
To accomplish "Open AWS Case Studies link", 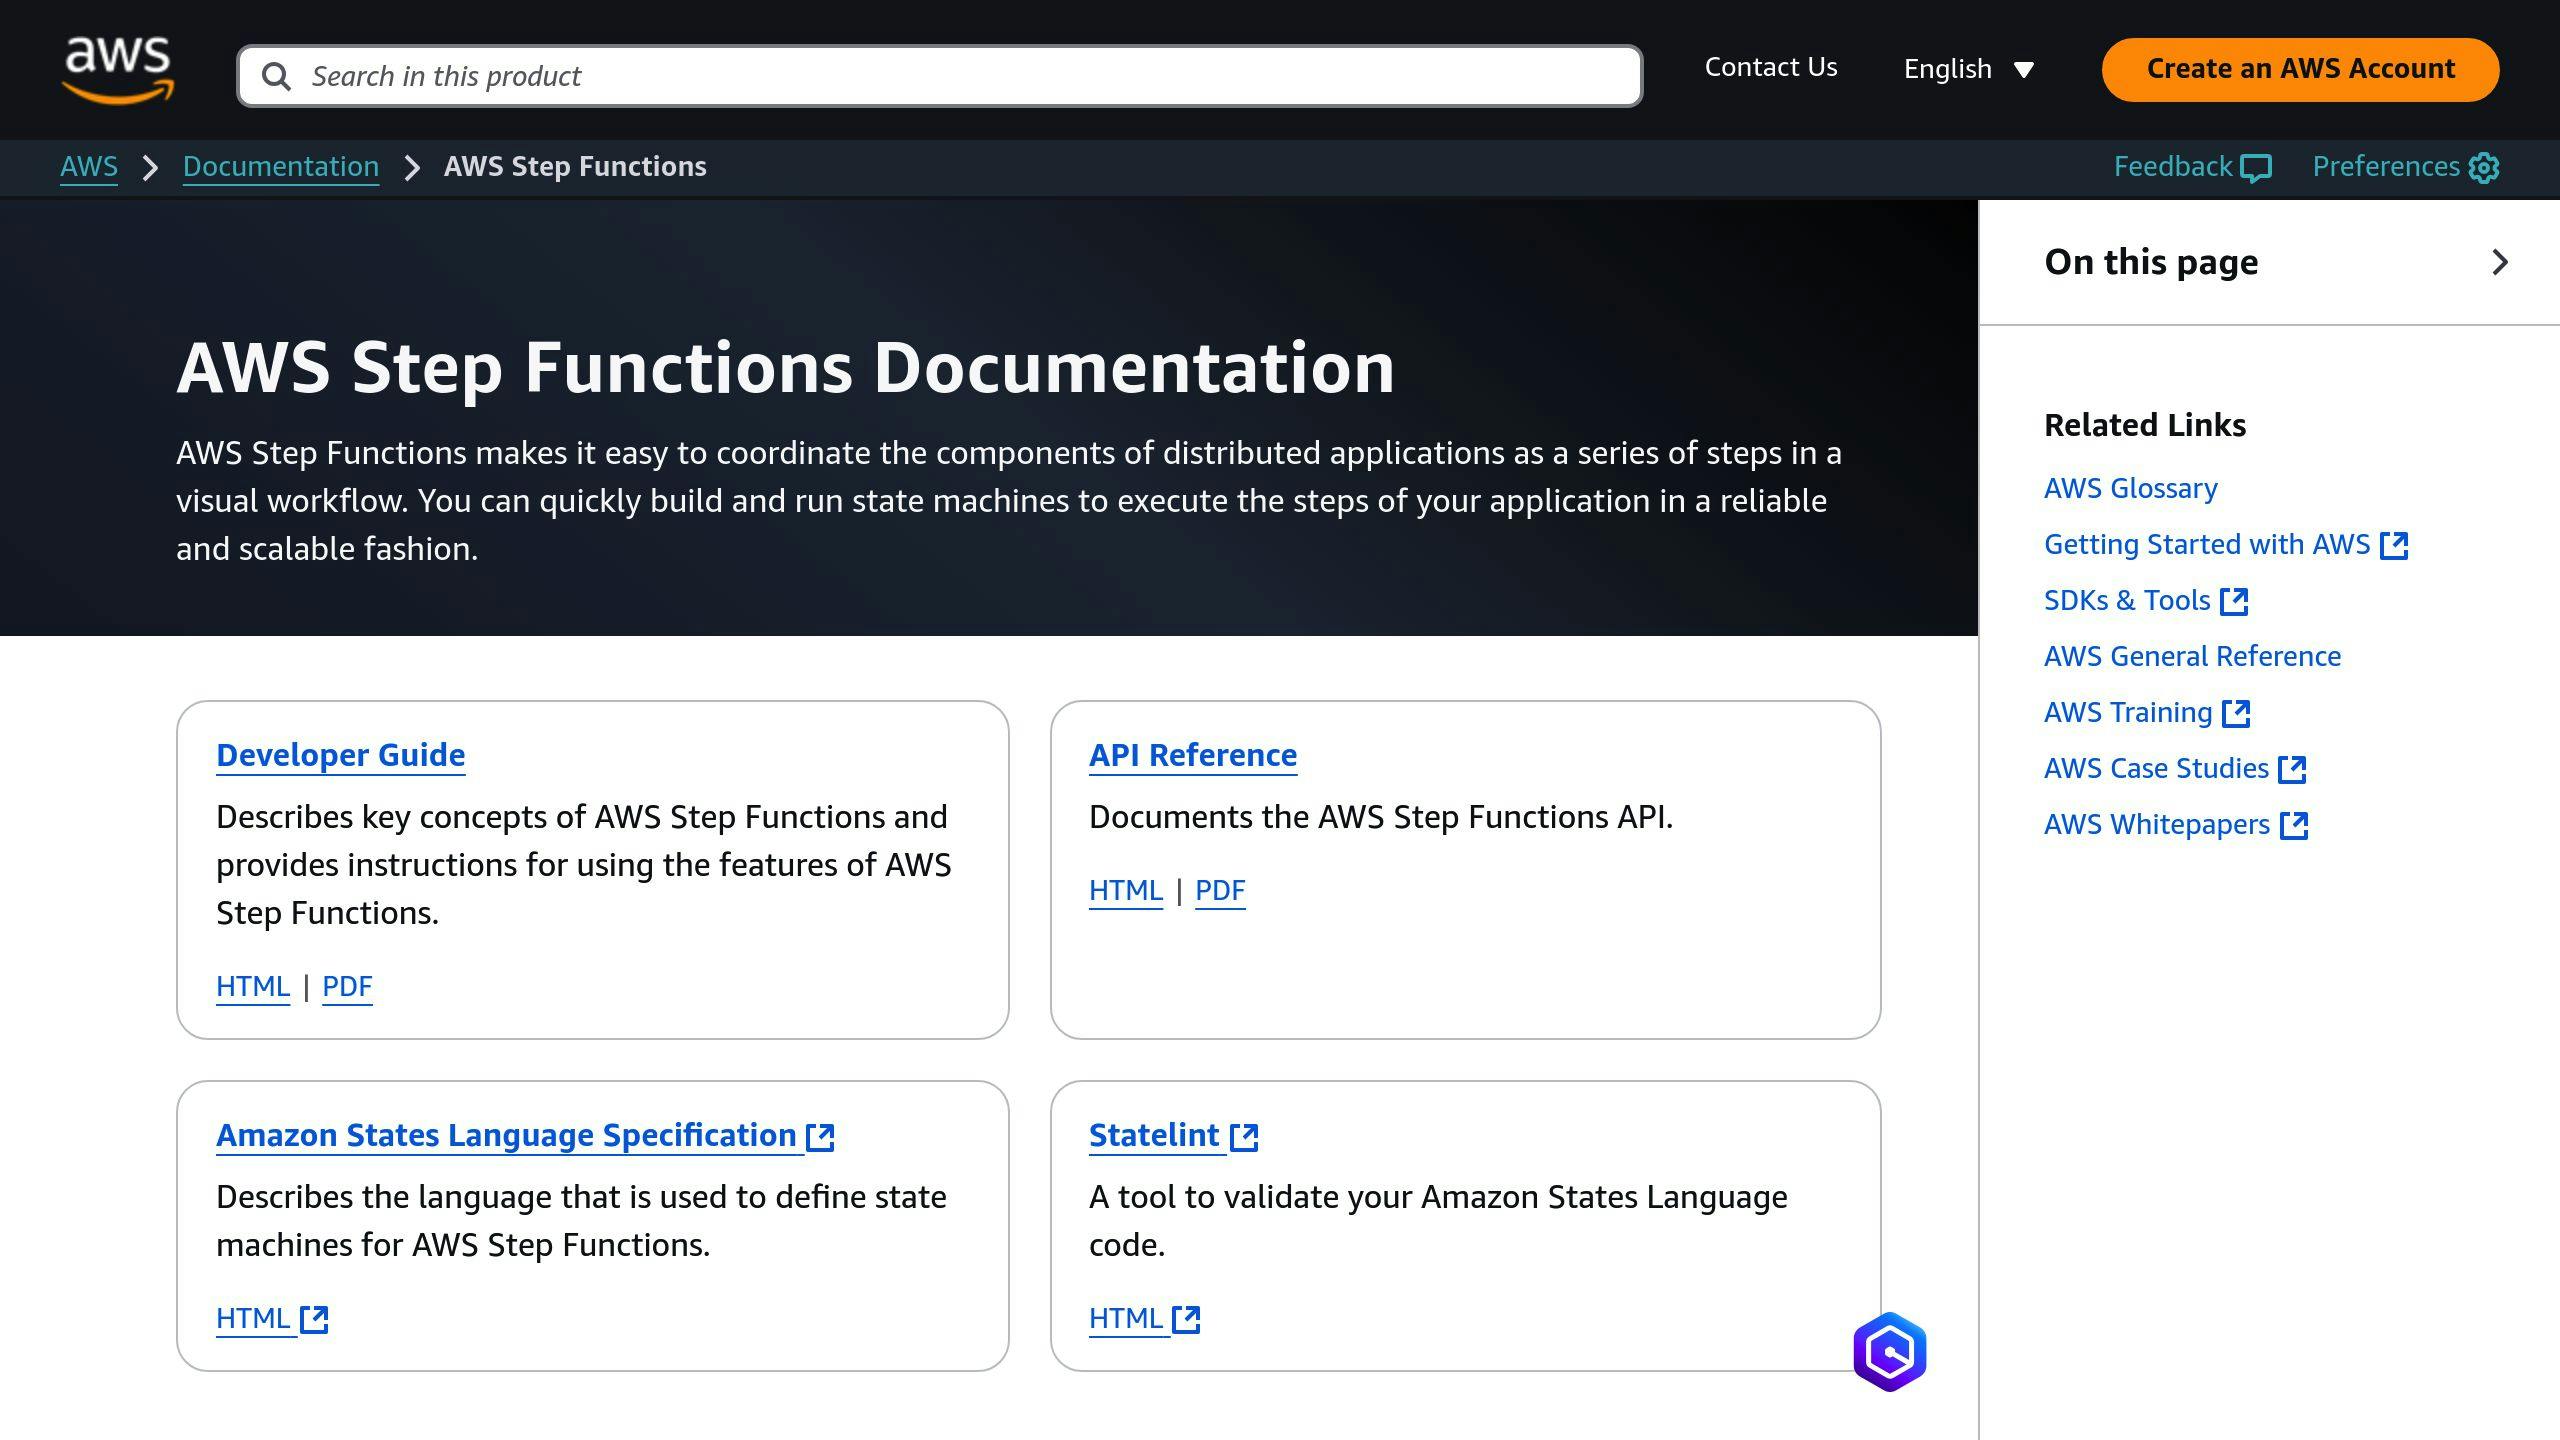I will 2175,768.
